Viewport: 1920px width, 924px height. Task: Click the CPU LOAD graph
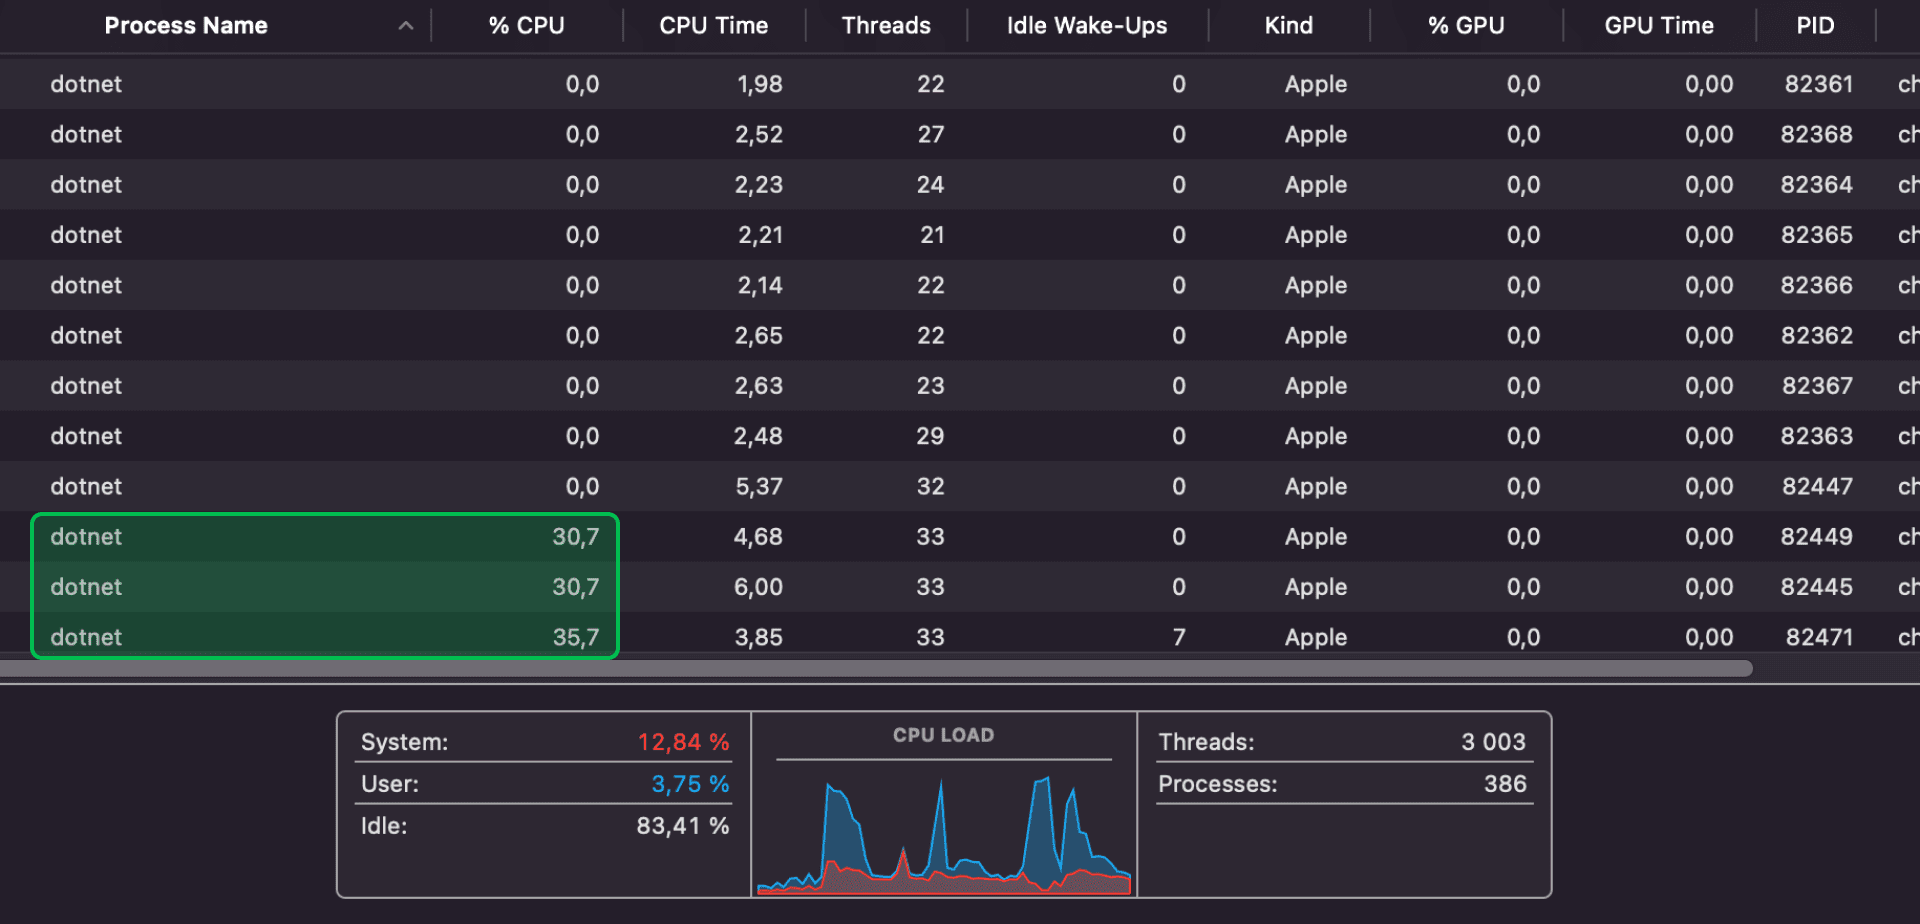tap(943, 810)
